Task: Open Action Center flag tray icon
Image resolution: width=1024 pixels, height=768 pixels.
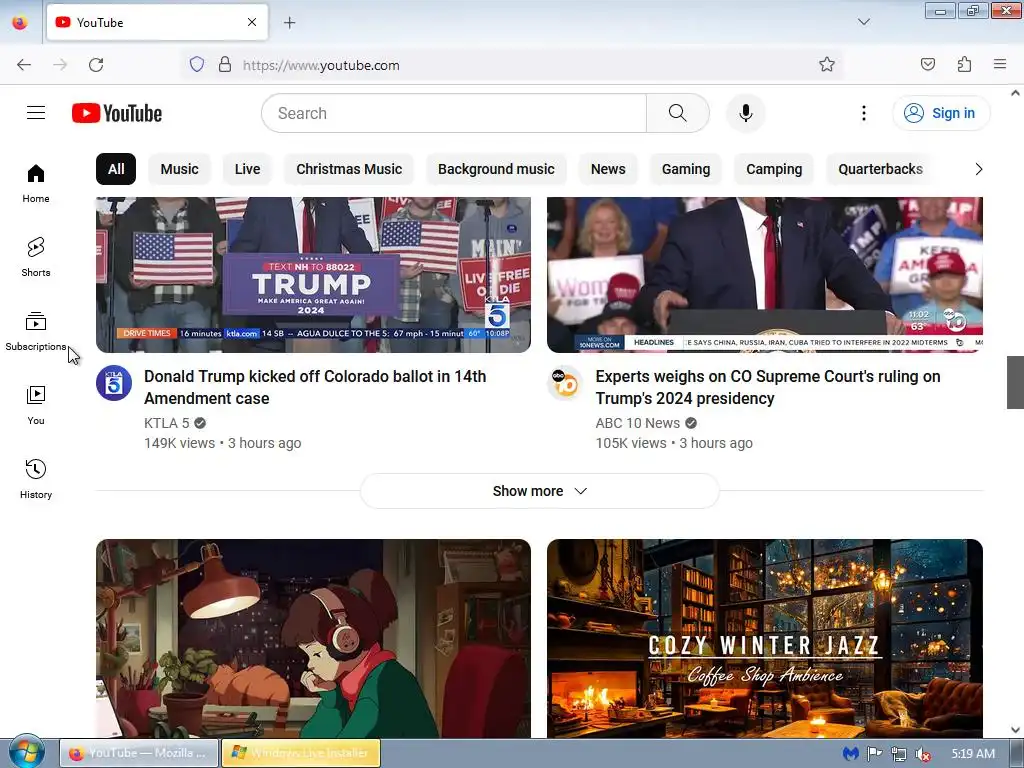Action: click(874, 754)
